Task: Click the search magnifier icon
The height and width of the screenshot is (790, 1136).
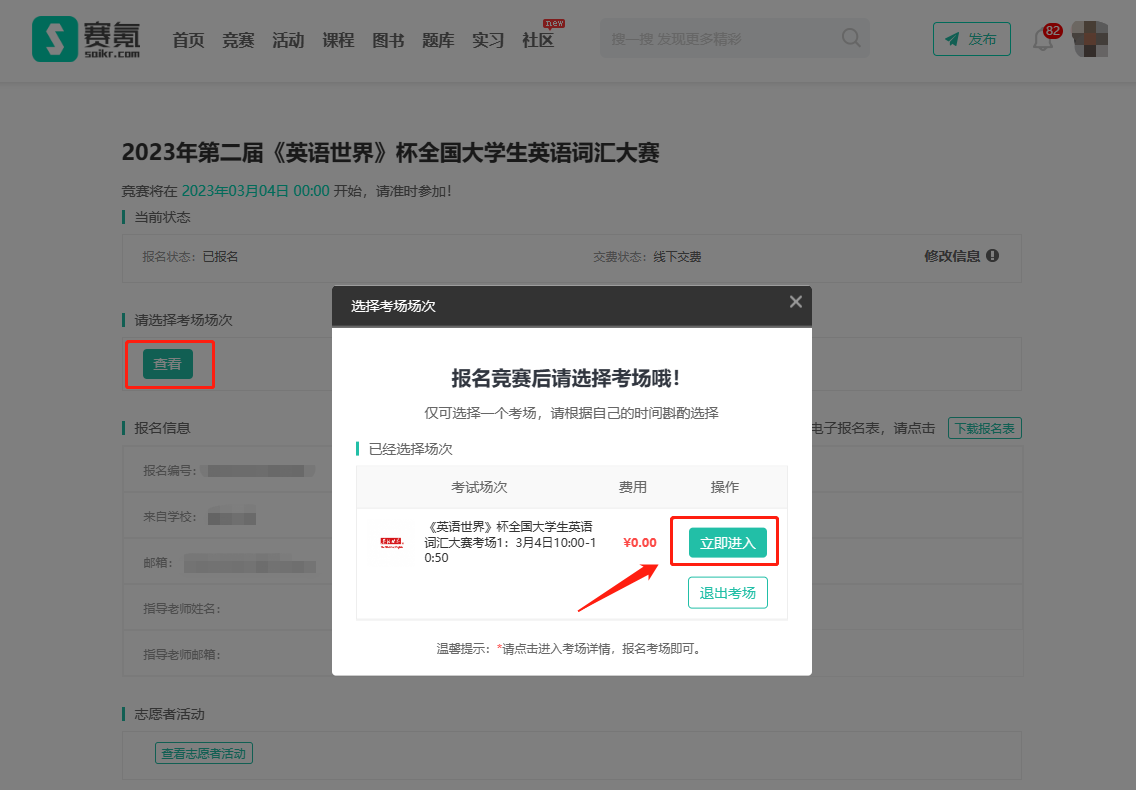Action: coord(851,38)
